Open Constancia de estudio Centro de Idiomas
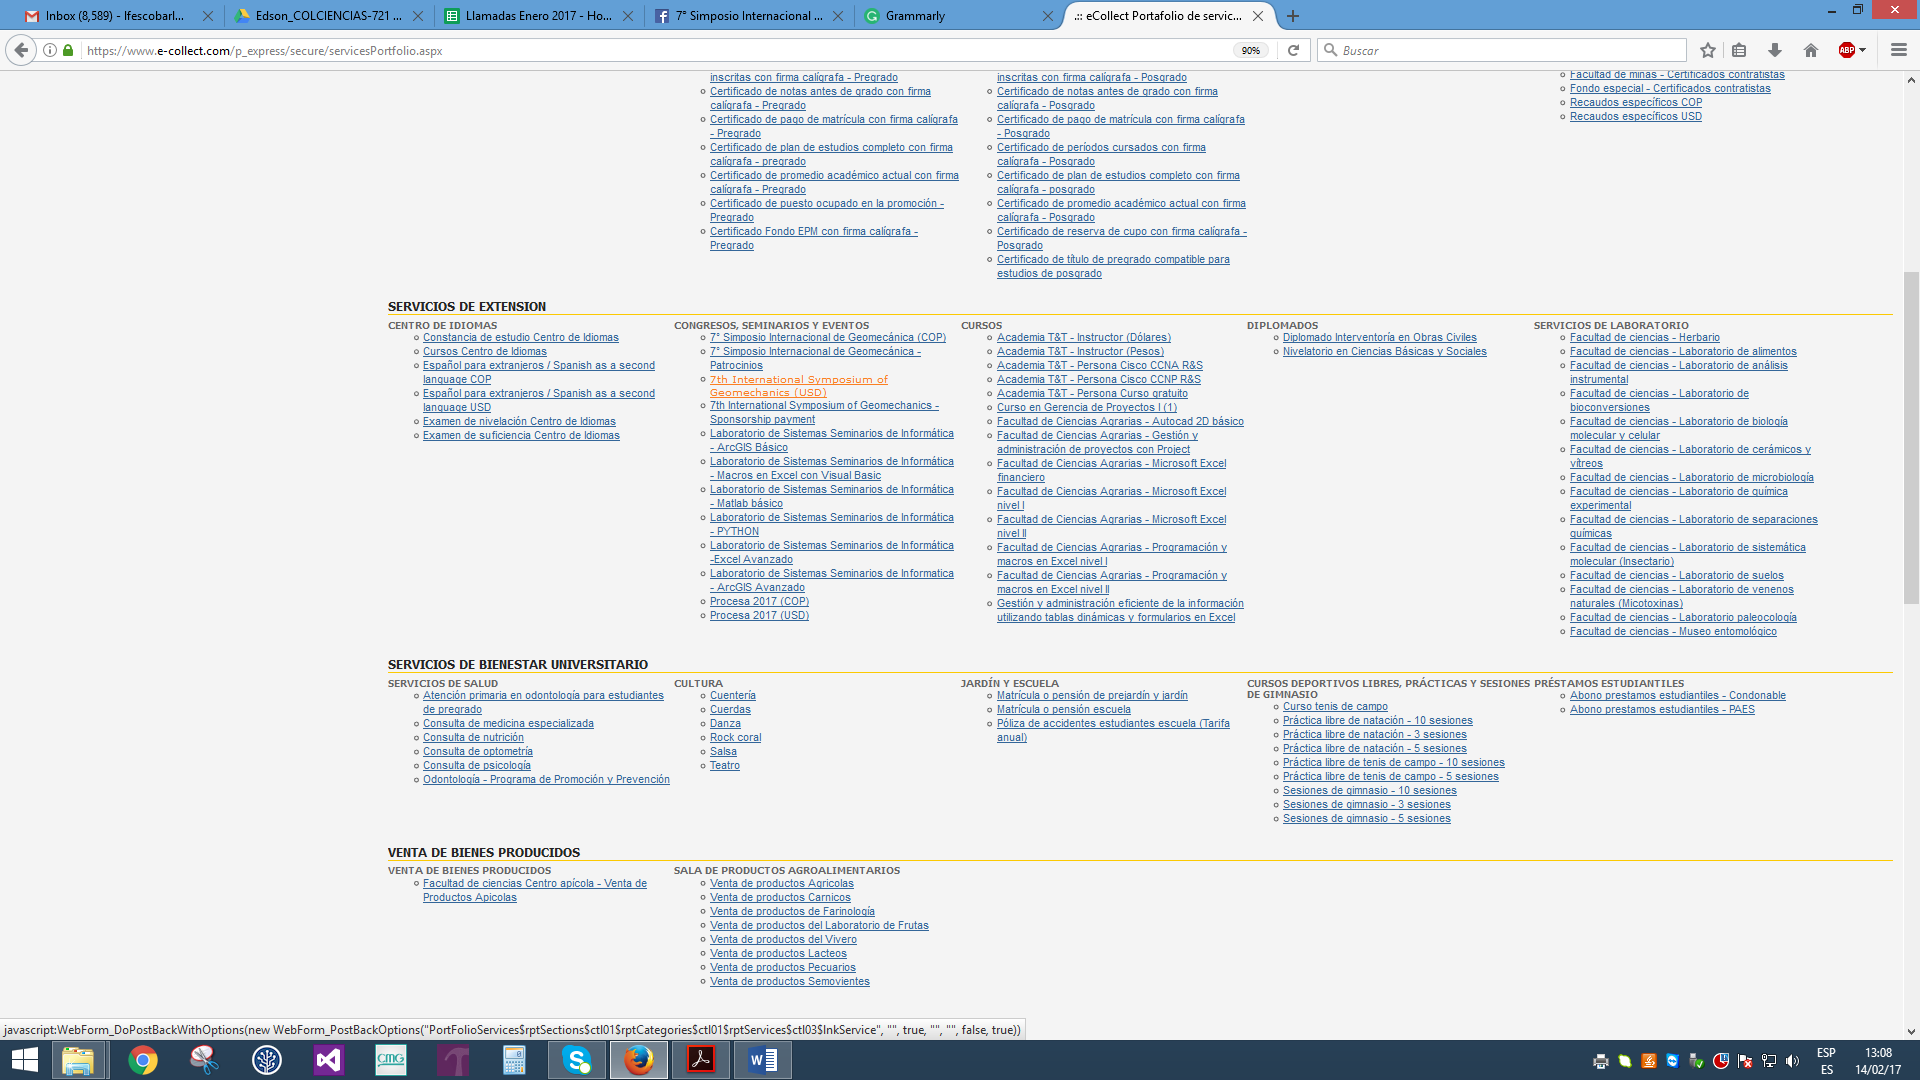The image size is (1920, 1080). 520,338
